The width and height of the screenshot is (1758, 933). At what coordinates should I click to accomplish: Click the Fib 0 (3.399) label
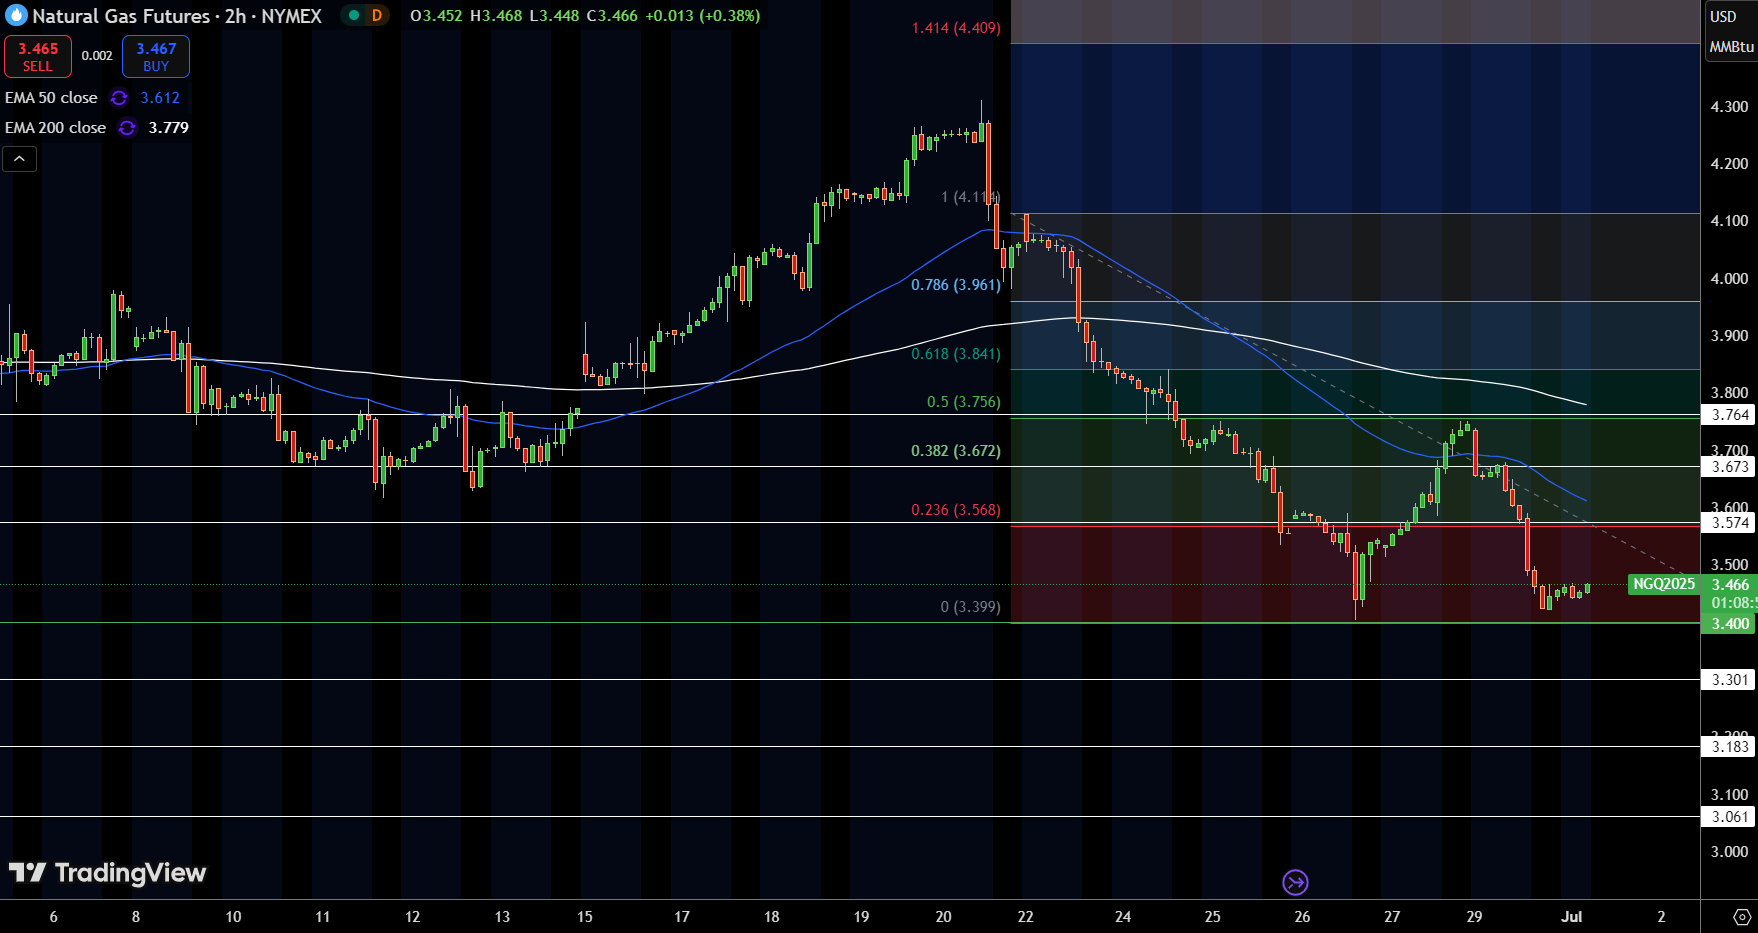(971, 607)
